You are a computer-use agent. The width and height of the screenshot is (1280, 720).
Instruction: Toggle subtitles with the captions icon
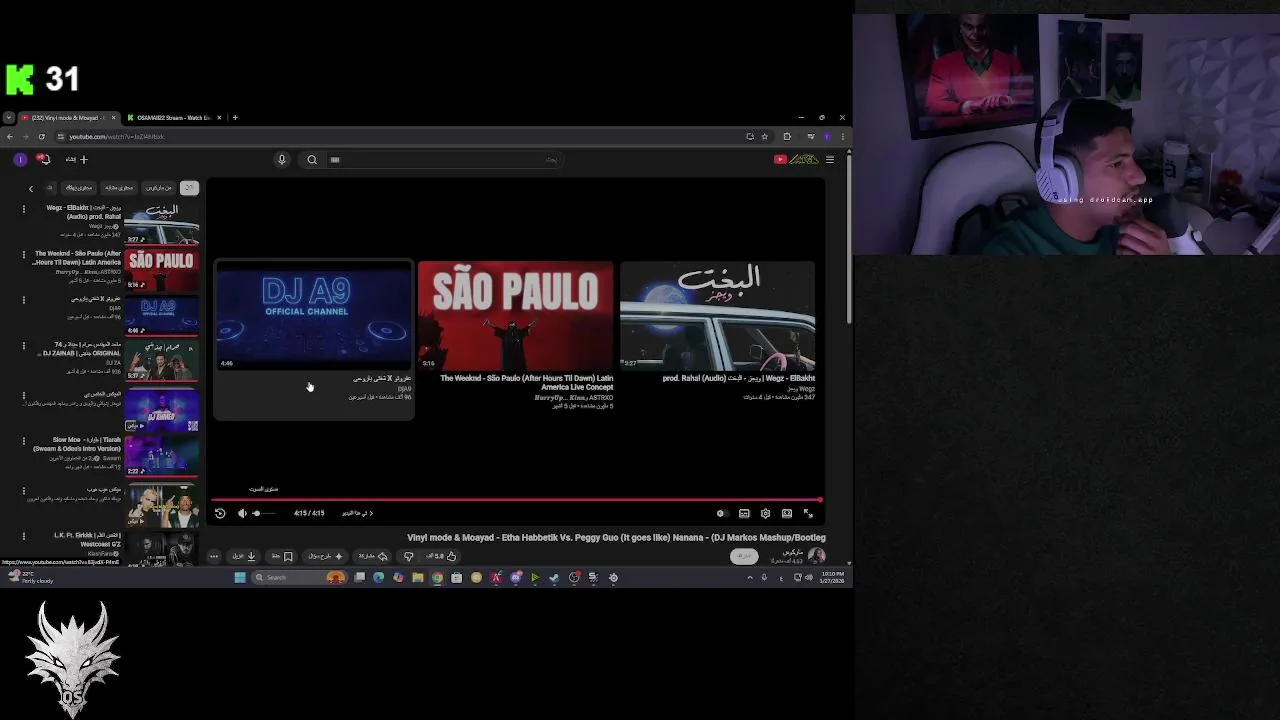click(744, 513)
